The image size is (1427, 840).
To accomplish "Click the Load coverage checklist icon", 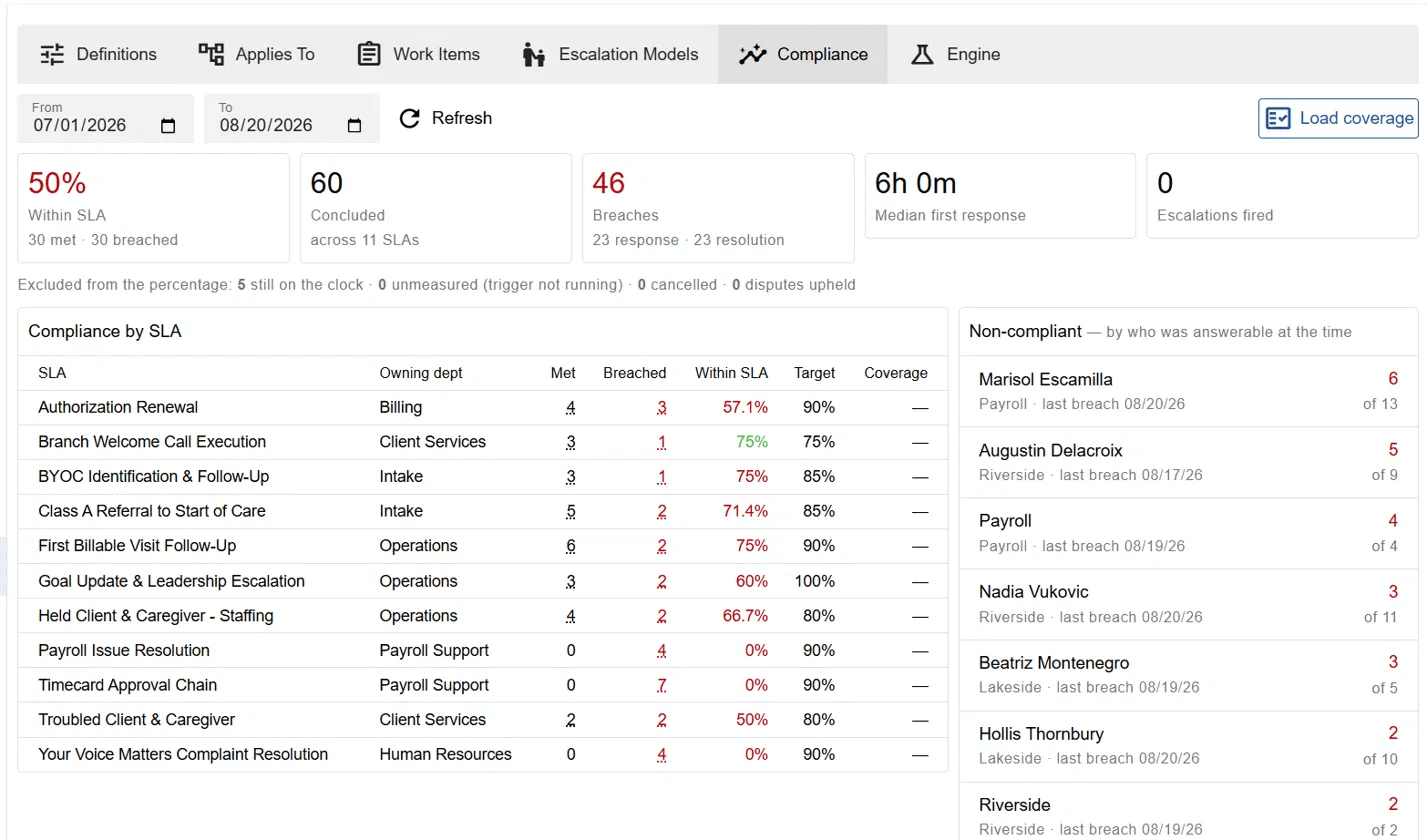I will click(1278, 118).
